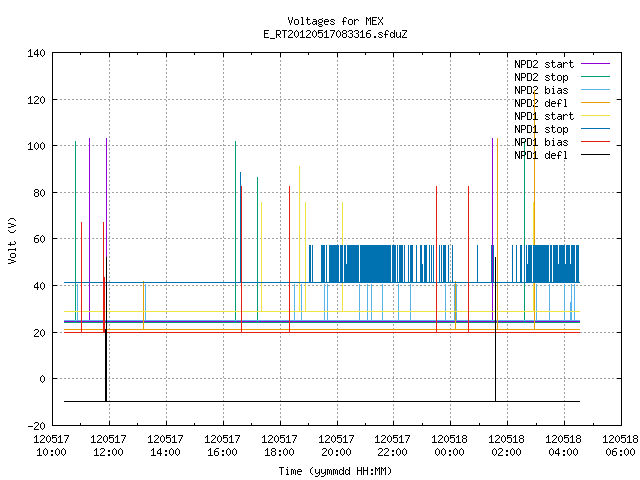Image resolution: width=640 pixels, height=480 pixels.
Task: Click the red NPD1 bias legend line
Action: click(x=595, y=142)
